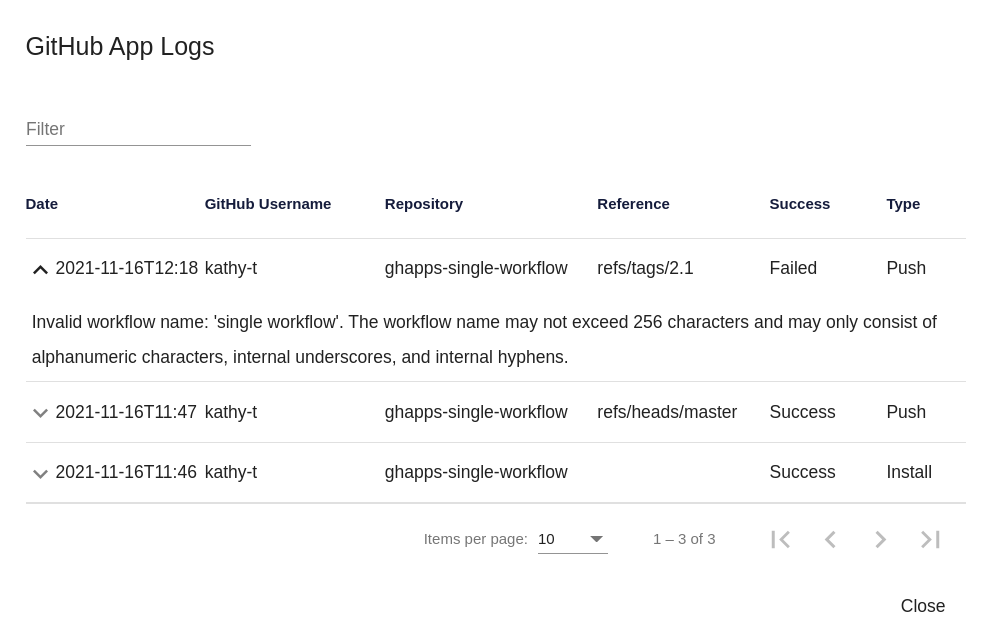Viewport: 990px width, 632px height.
Task: Sort by the Success column header
Action: pyautogui.click(x=799, y=204)
